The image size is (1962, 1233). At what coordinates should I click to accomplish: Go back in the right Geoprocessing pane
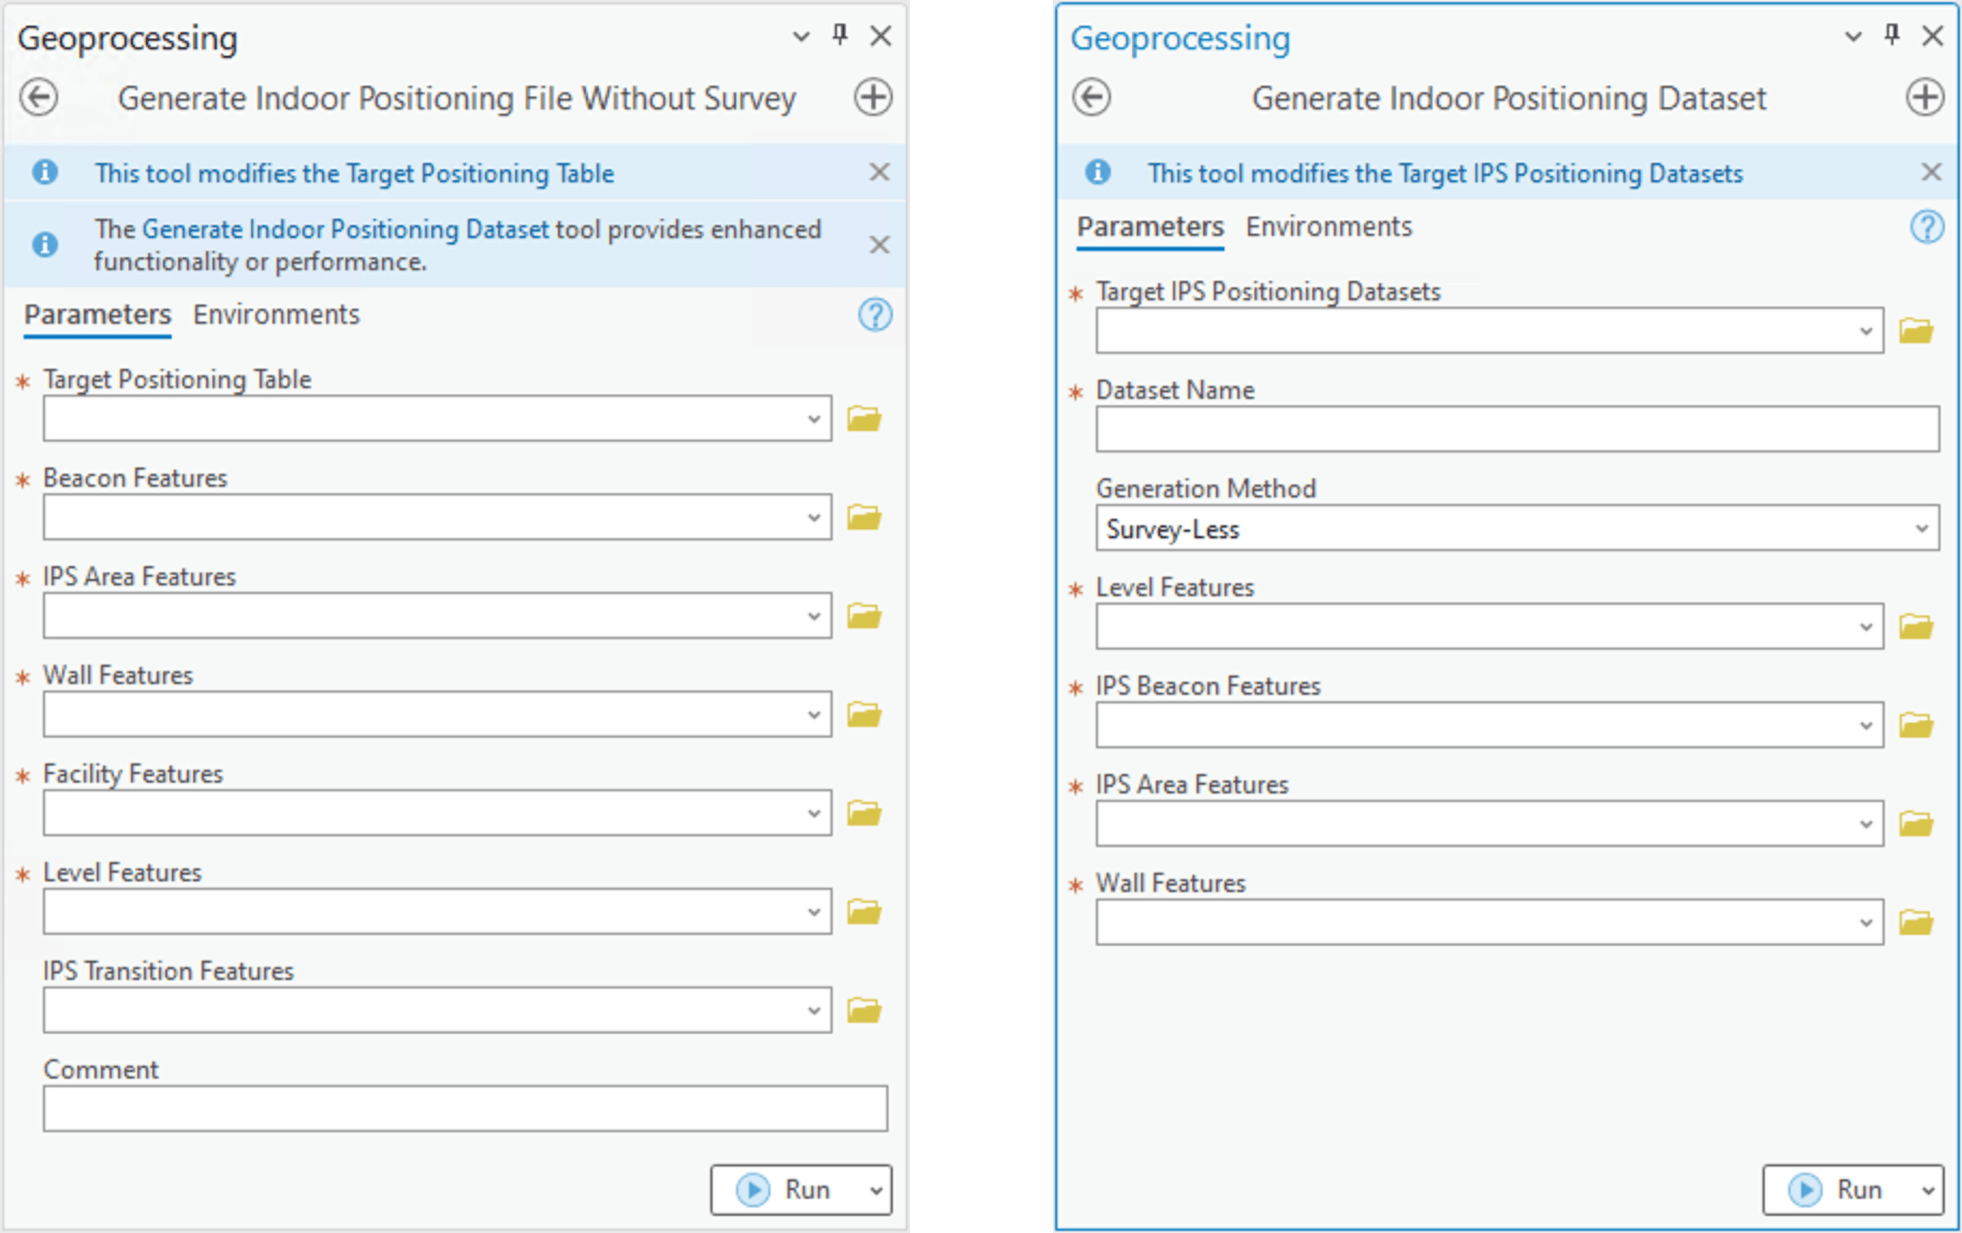point(1091,98)
